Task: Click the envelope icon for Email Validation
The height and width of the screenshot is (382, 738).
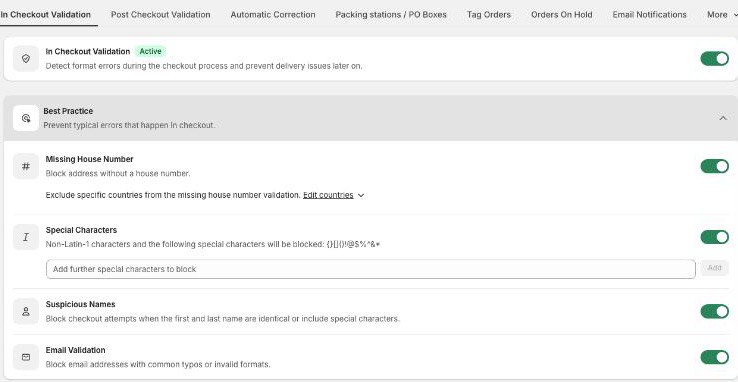Action: (x=26, y=357)
